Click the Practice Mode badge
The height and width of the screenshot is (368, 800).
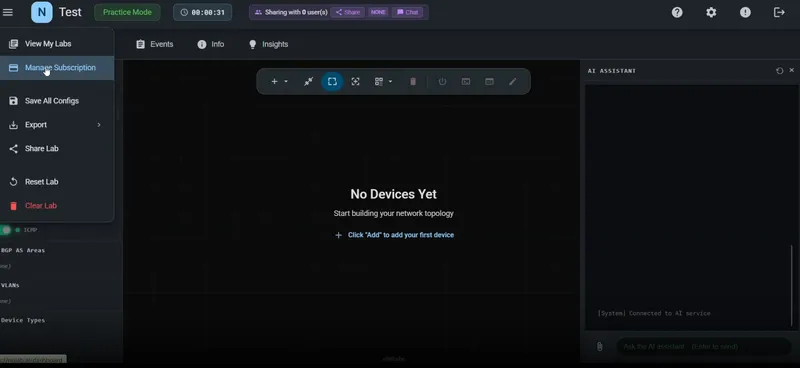(x=127, y=12)
